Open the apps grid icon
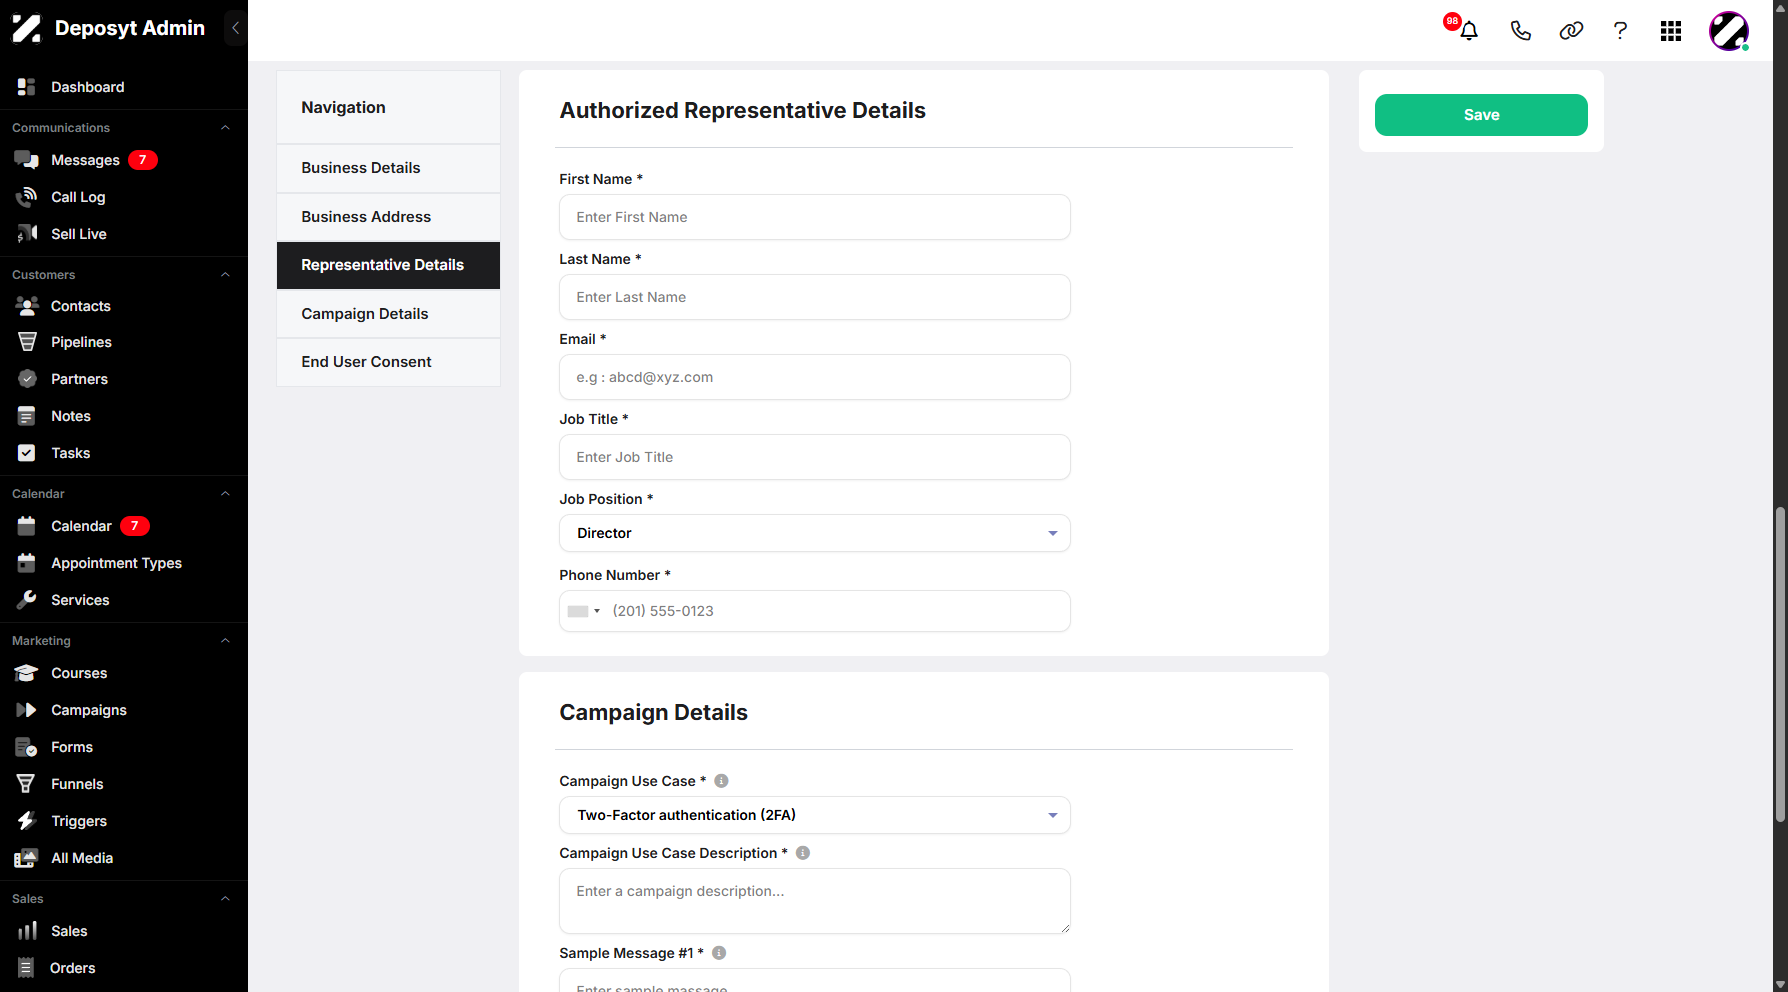This screenshot has height=992, width=1788. pyautogui.click(x=1671, y=31)
